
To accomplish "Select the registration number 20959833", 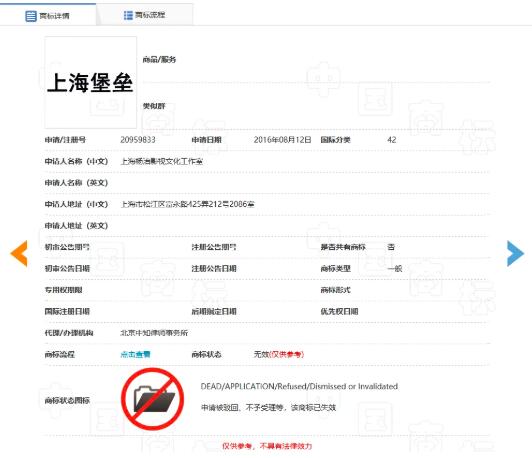I will [x=138, y=140].
